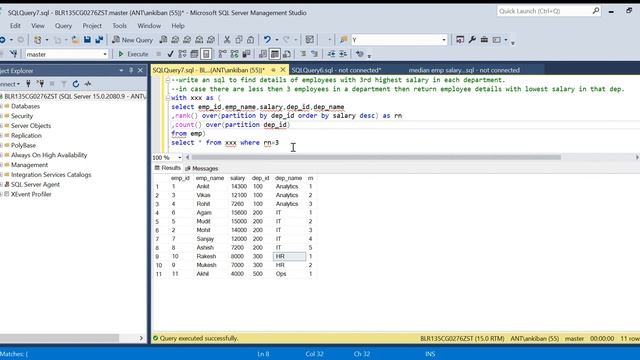Click the Change Connection icon beside database dropdown
The height and width of the screenshot is (360, 640).
click(13, 54)
